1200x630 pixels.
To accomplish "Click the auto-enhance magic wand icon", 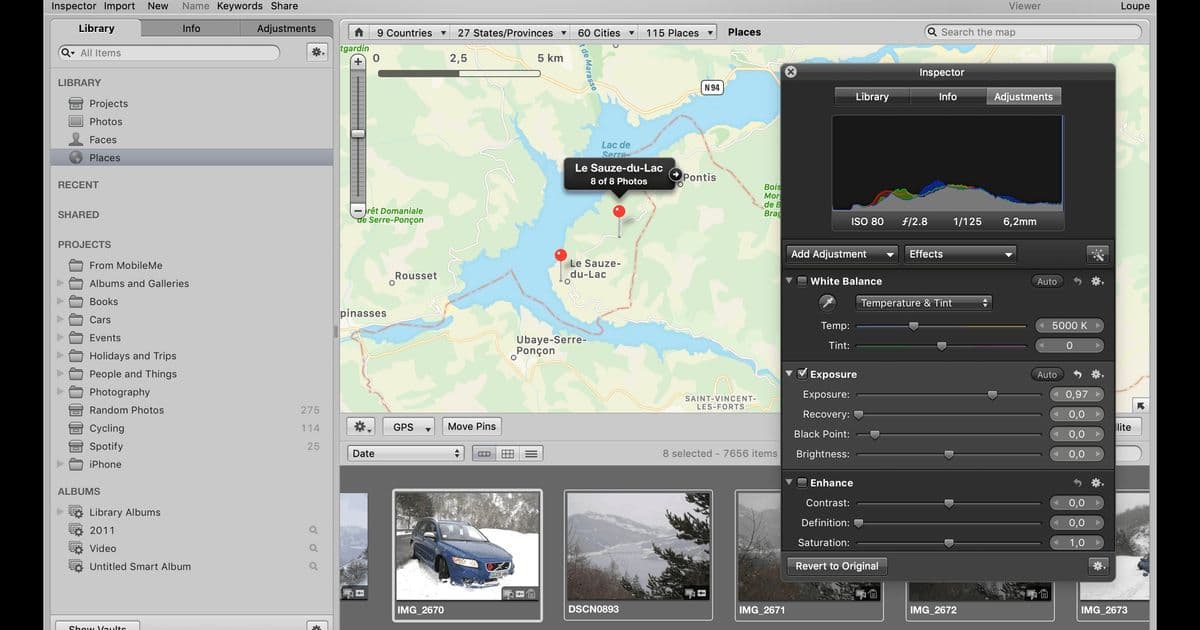I will 1097,253.
